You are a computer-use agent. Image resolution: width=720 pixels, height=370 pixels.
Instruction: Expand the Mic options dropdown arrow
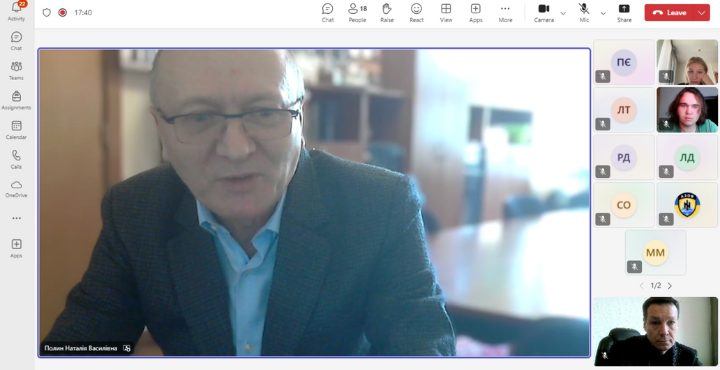[603, 13]
